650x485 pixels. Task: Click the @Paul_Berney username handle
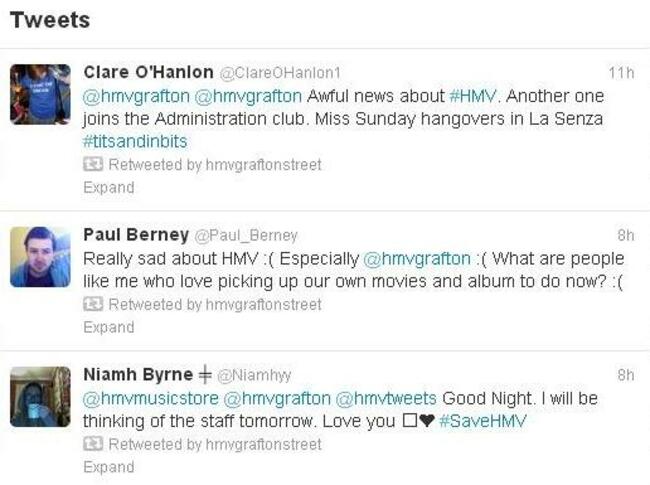tap(246, 235)
